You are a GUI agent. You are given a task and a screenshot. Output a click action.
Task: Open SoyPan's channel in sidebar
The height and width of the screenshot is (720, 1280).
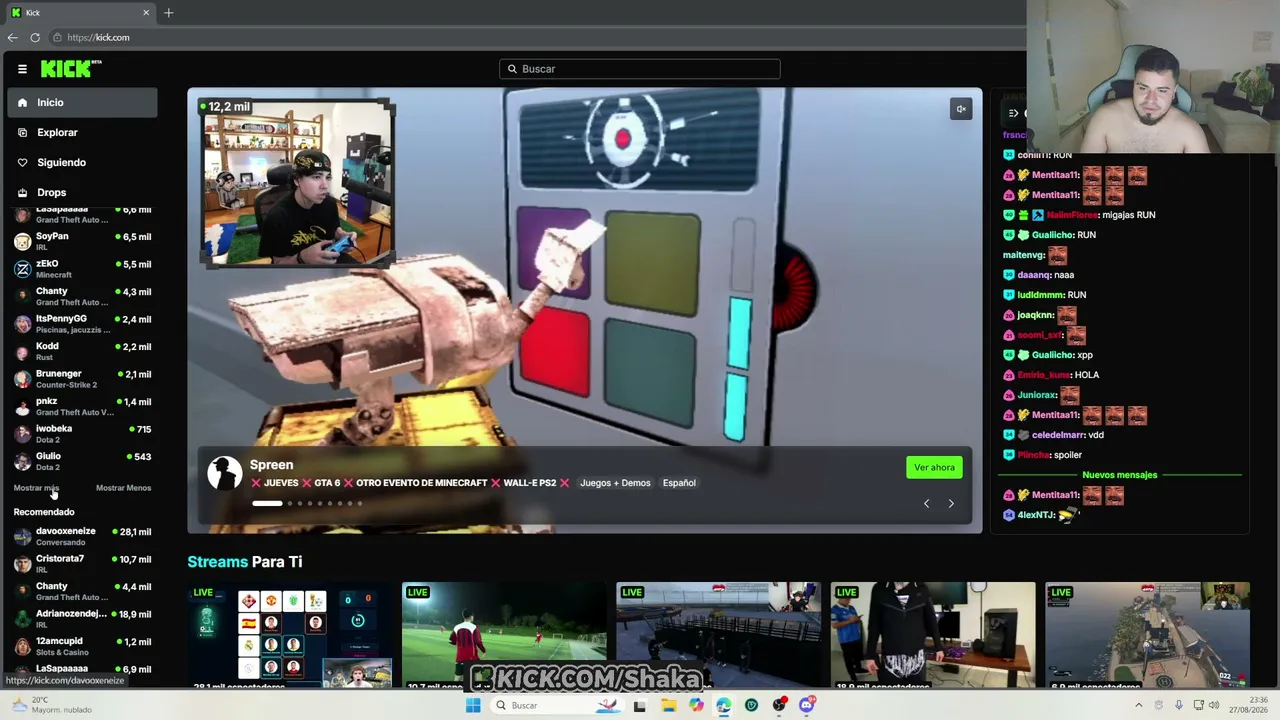82,241
